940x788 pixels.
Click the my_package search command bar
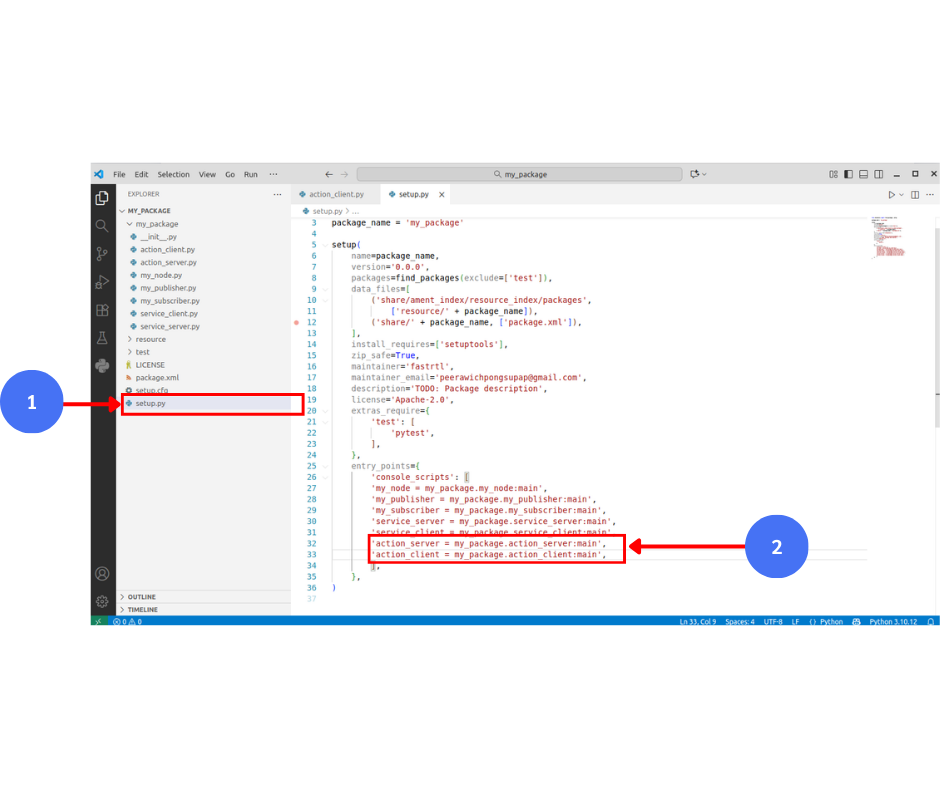tap(519, 174)
